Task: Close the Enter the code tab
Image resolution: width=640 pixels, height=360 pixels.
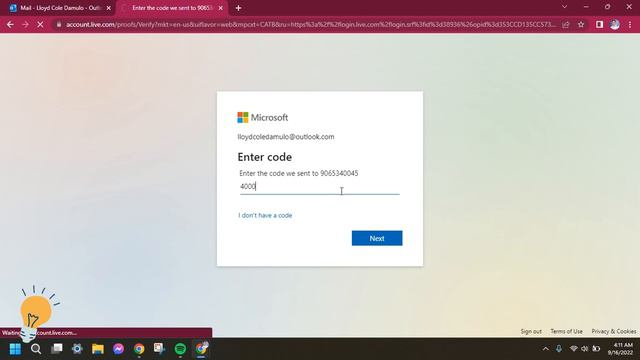Action: [221, 8]
